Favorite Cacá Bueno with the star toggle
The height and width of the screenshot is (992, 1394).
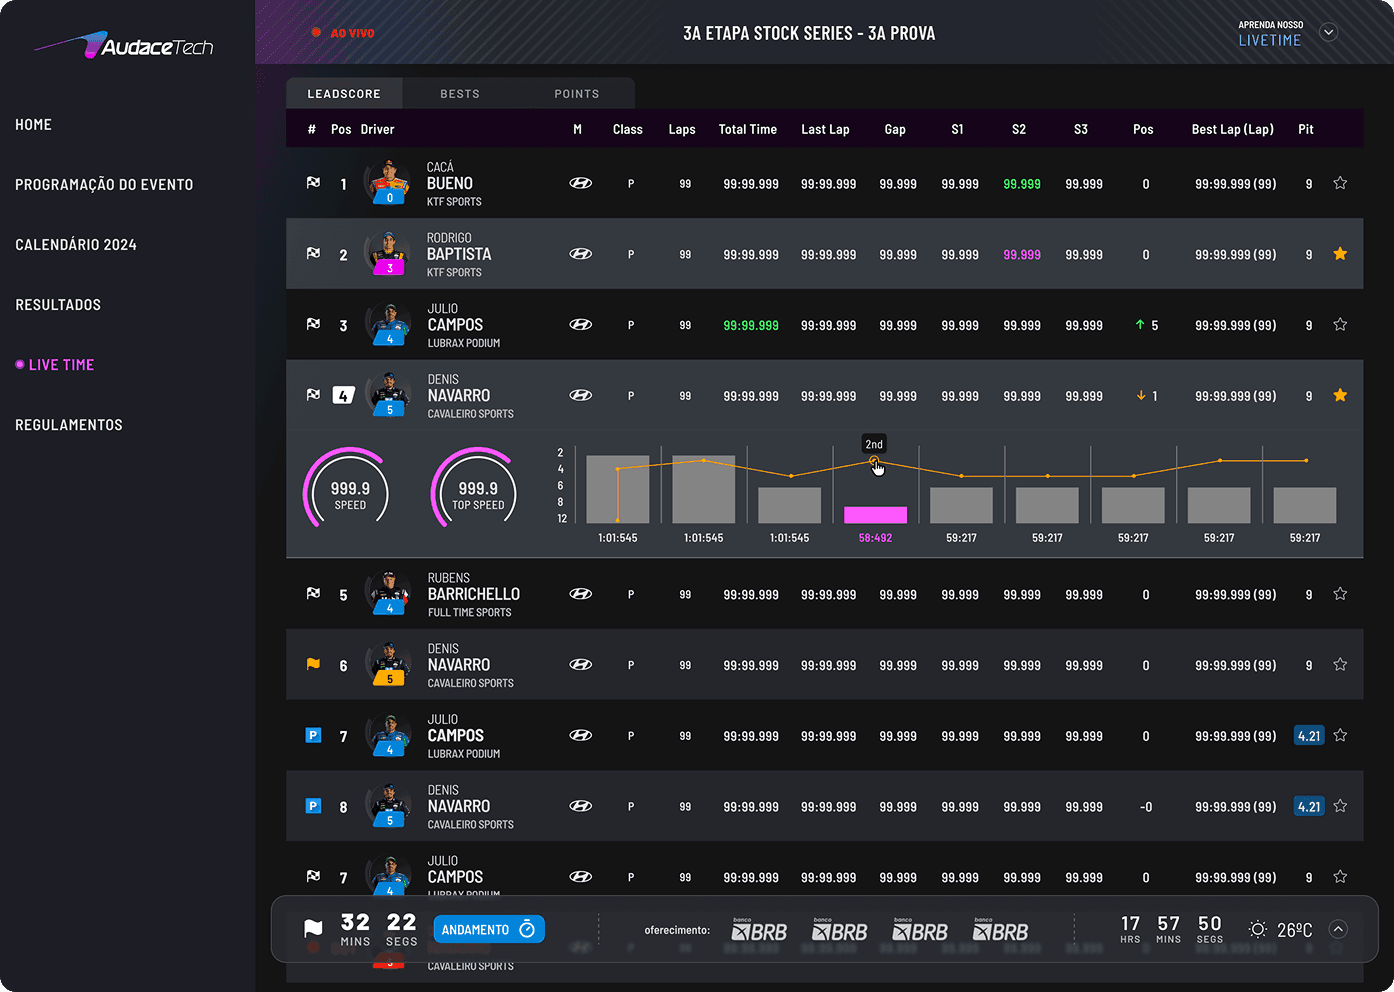pyautogui.click(x=1340, y=183)
